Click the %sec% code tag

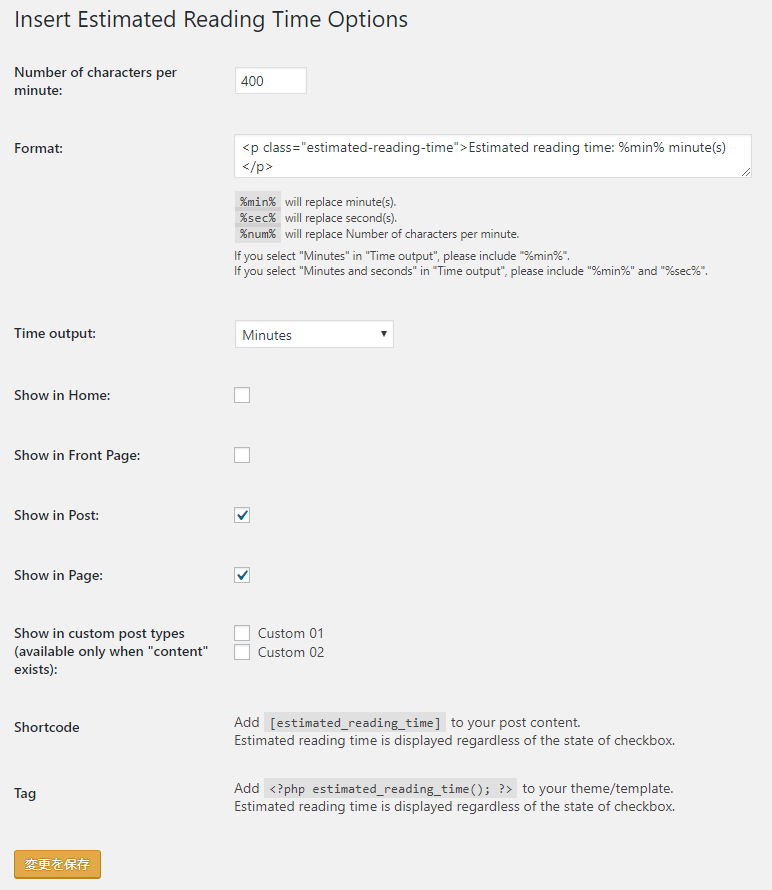coord(258,218)
